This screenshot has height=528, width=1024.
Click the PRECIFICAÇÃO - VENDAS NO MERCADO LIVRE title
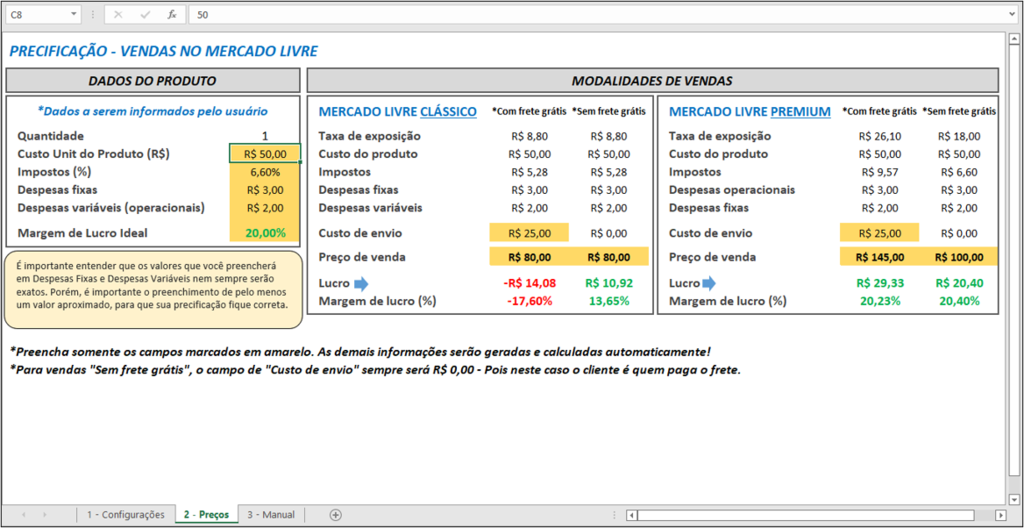[x=164, y=51]
